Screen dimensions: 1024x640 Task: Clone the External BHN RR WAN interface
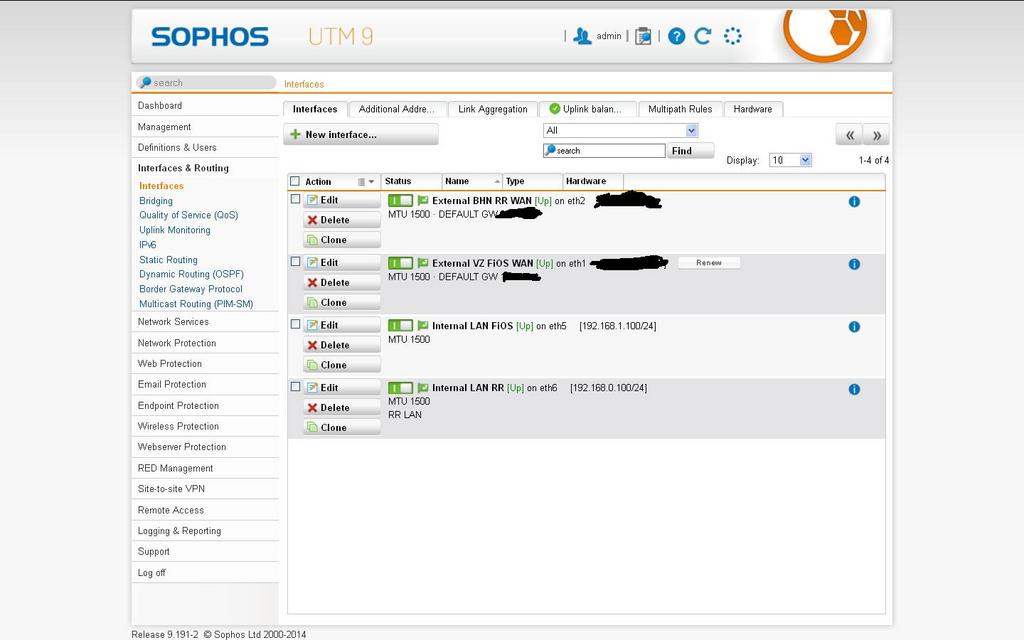click(x=342, y=240)
